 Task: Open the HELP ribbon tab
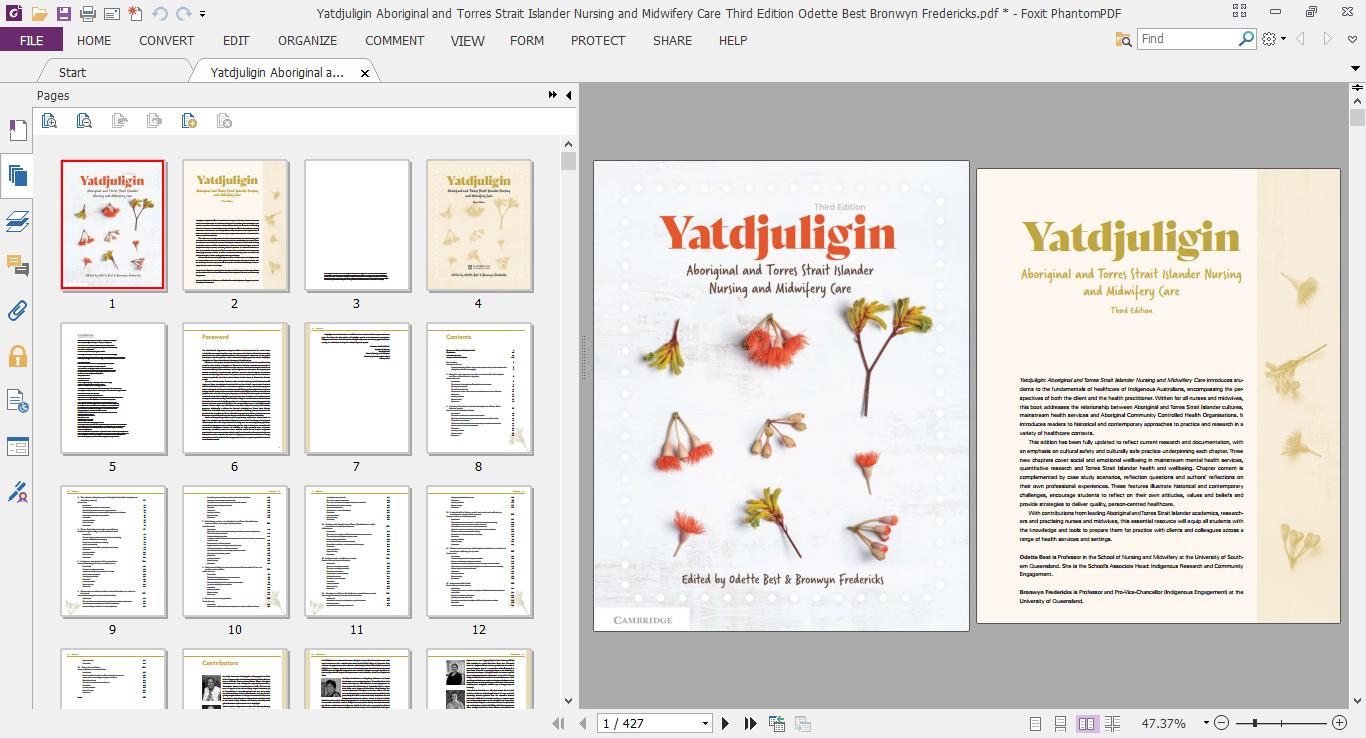tap(733, 40)
